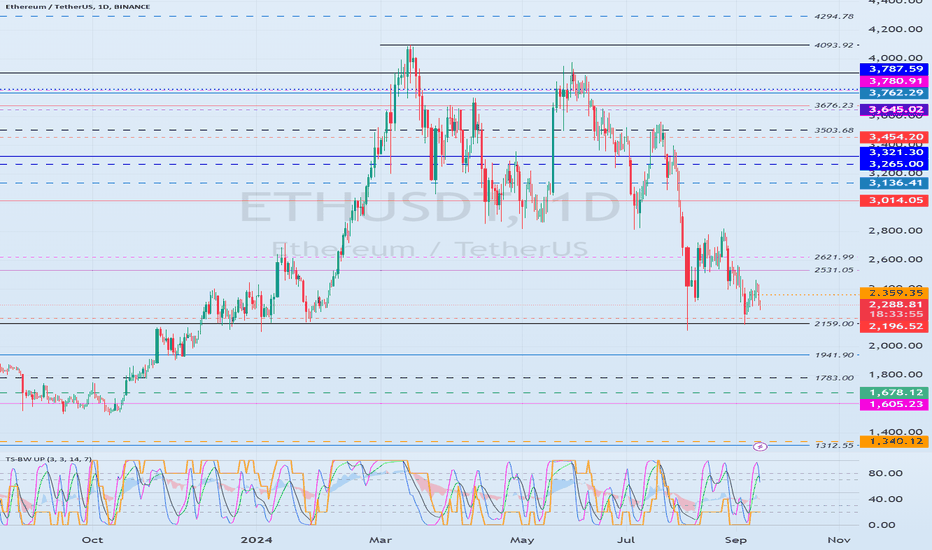Select the red 3,014.05 price label
This screenshot has width=932, height=550.
coord(894,200)
